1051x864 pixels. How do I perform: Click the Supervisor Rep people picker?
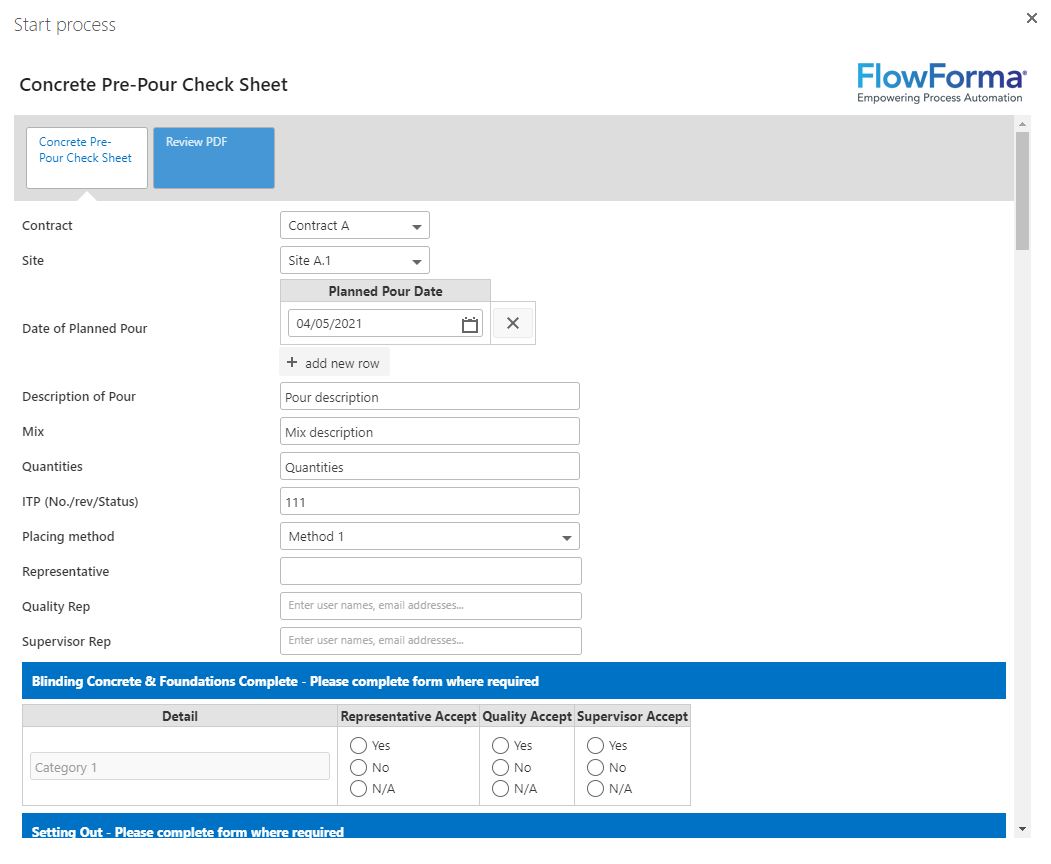[x=431, y=641]
